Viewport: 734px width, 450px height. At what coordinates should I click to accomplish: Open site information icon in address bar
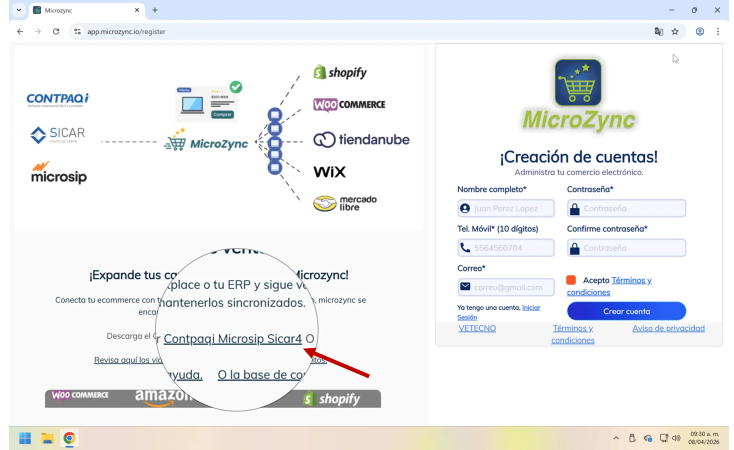78,31
